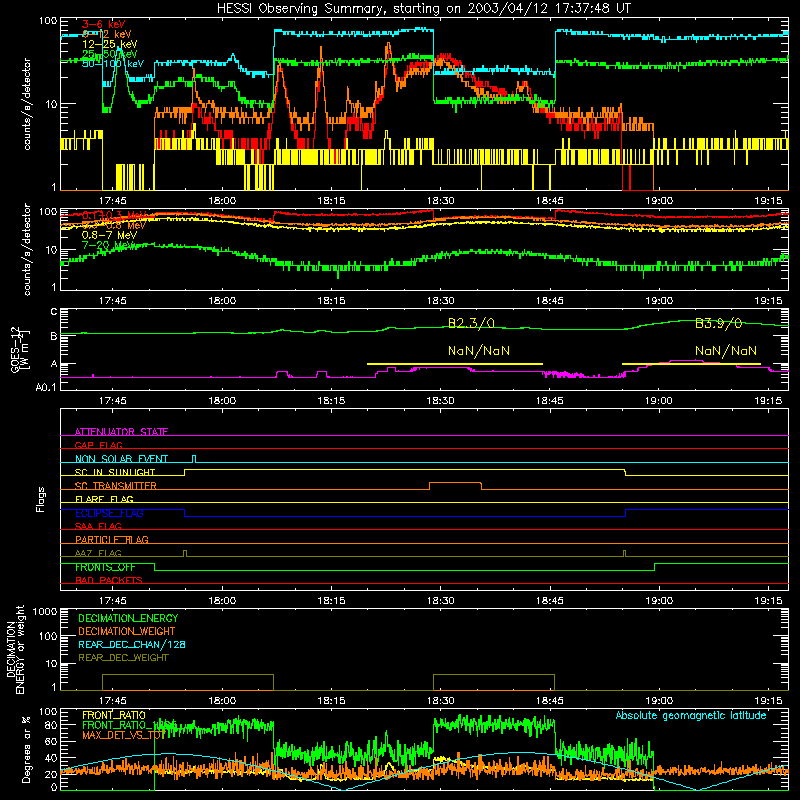The image size is (800, 800).
Task: Select the SC_IN_SUNLIGHT flag label
Action: click(x=115, y=472)
